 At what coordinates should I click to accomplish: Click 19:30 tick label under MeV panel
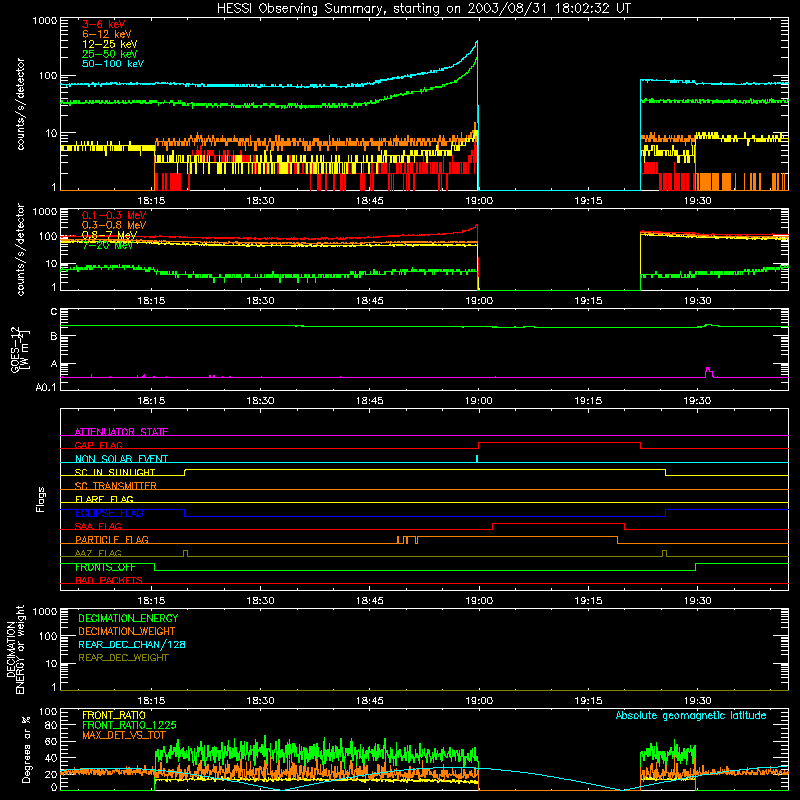tap(697, 301)
